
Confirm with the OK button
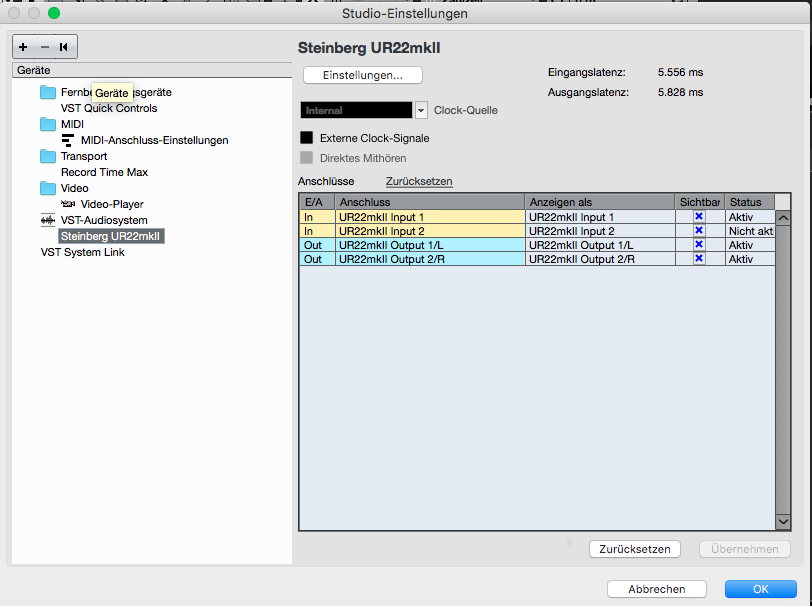coord(761,589)
